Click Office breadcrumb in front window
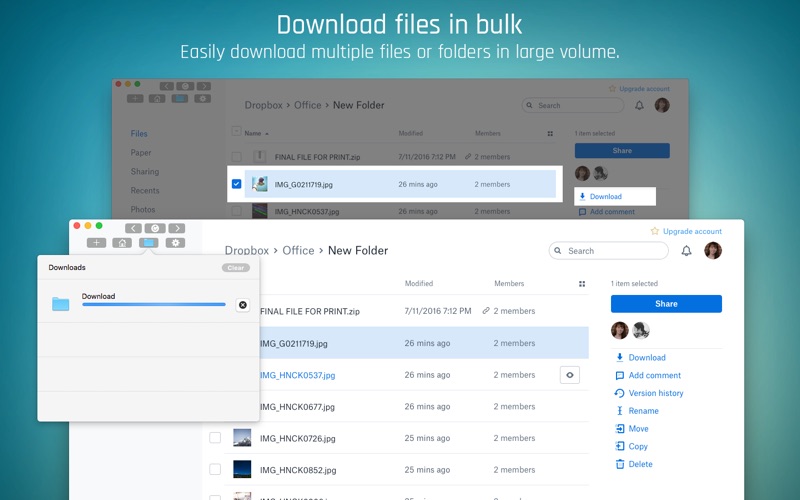 [298, 251]
